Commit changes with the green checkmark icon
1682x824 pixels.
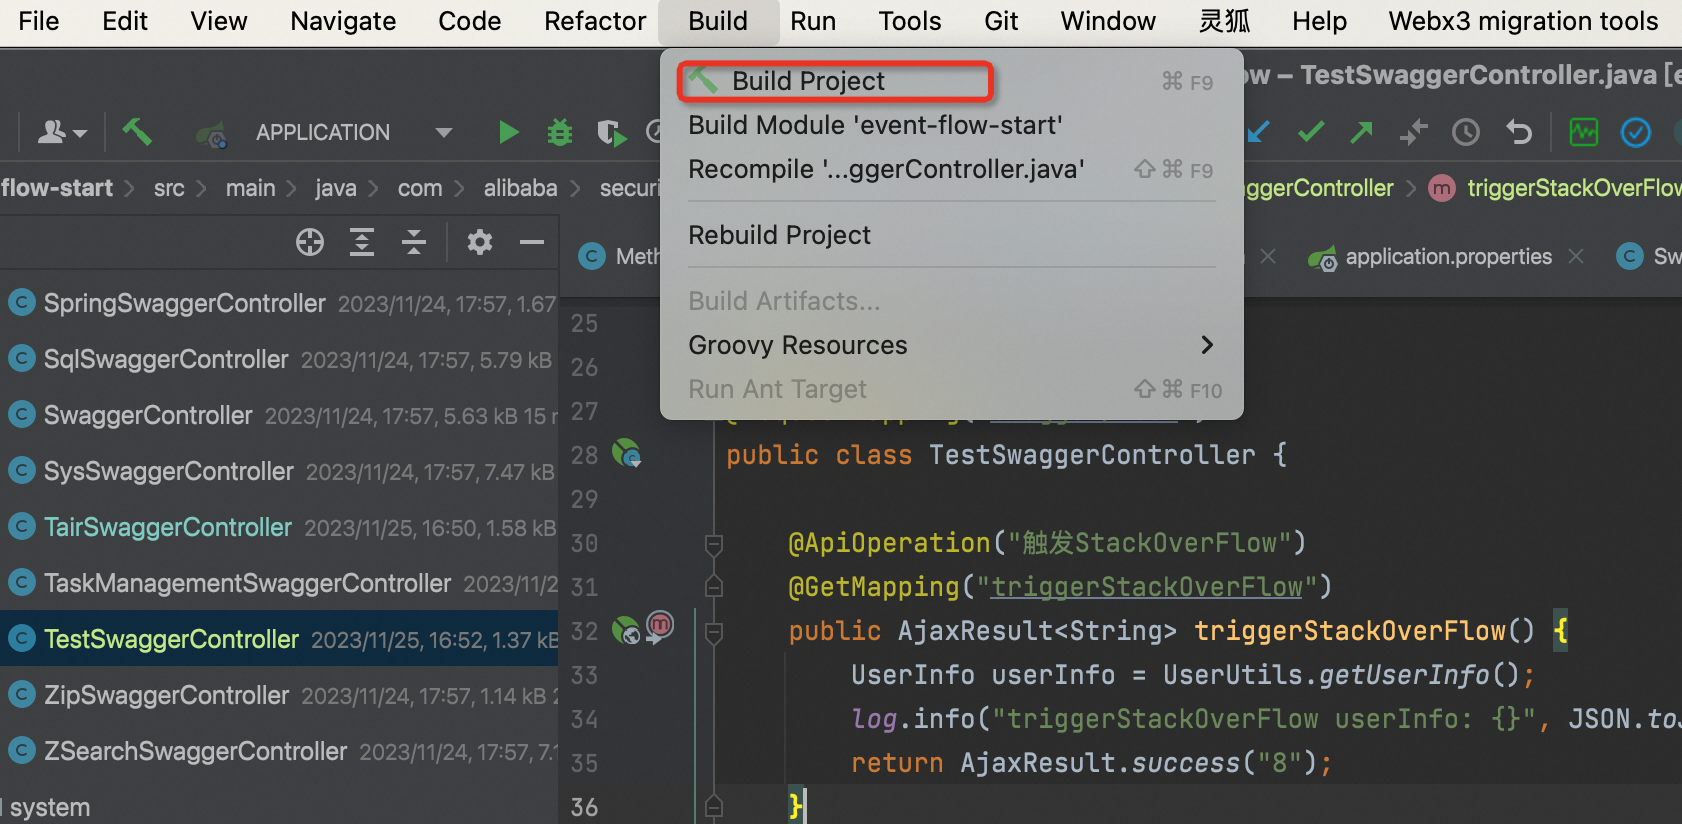1311,132
